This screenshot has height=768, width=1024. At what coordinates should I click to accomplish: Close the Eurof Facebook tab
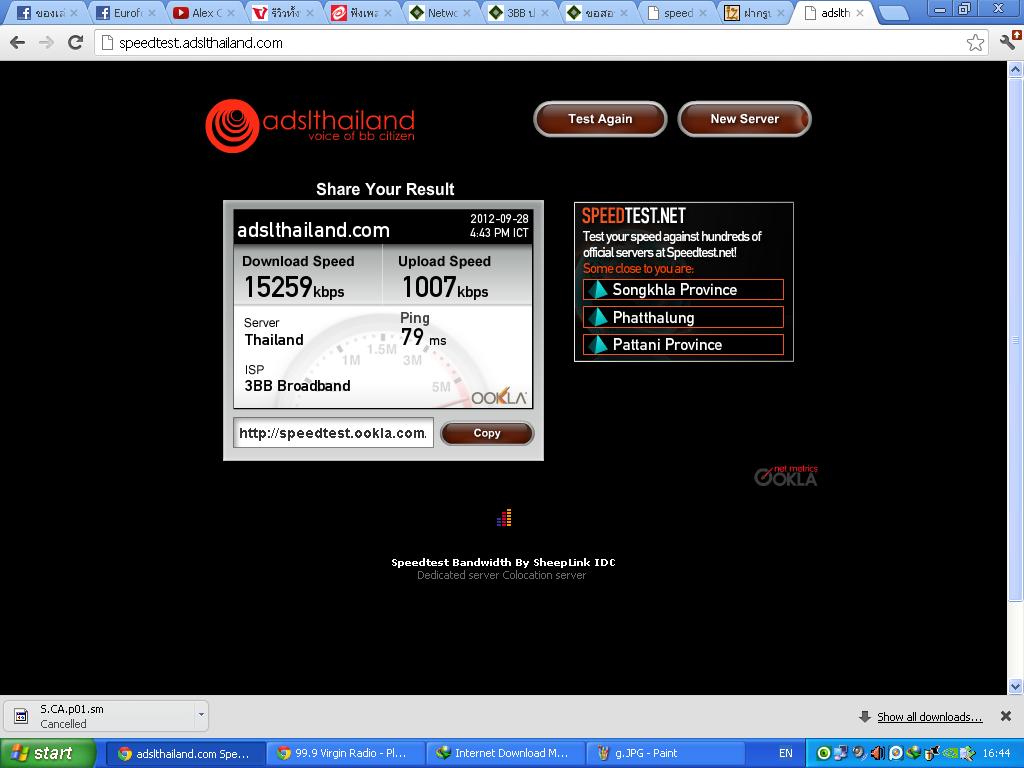point(152,12)
